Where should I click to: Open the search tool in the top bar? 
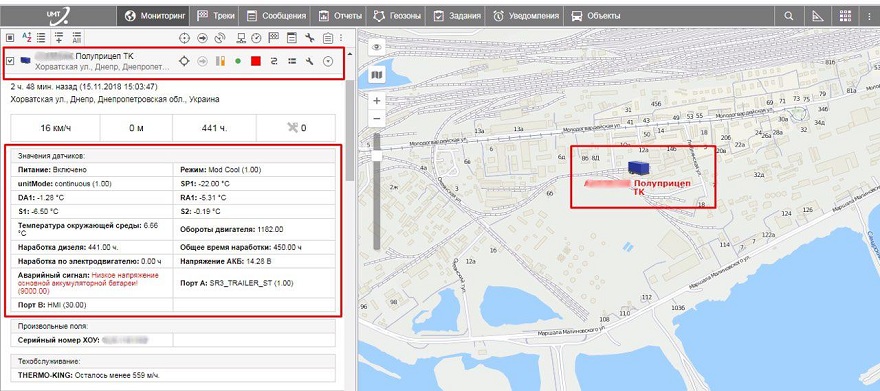click(x=789, y=16)
